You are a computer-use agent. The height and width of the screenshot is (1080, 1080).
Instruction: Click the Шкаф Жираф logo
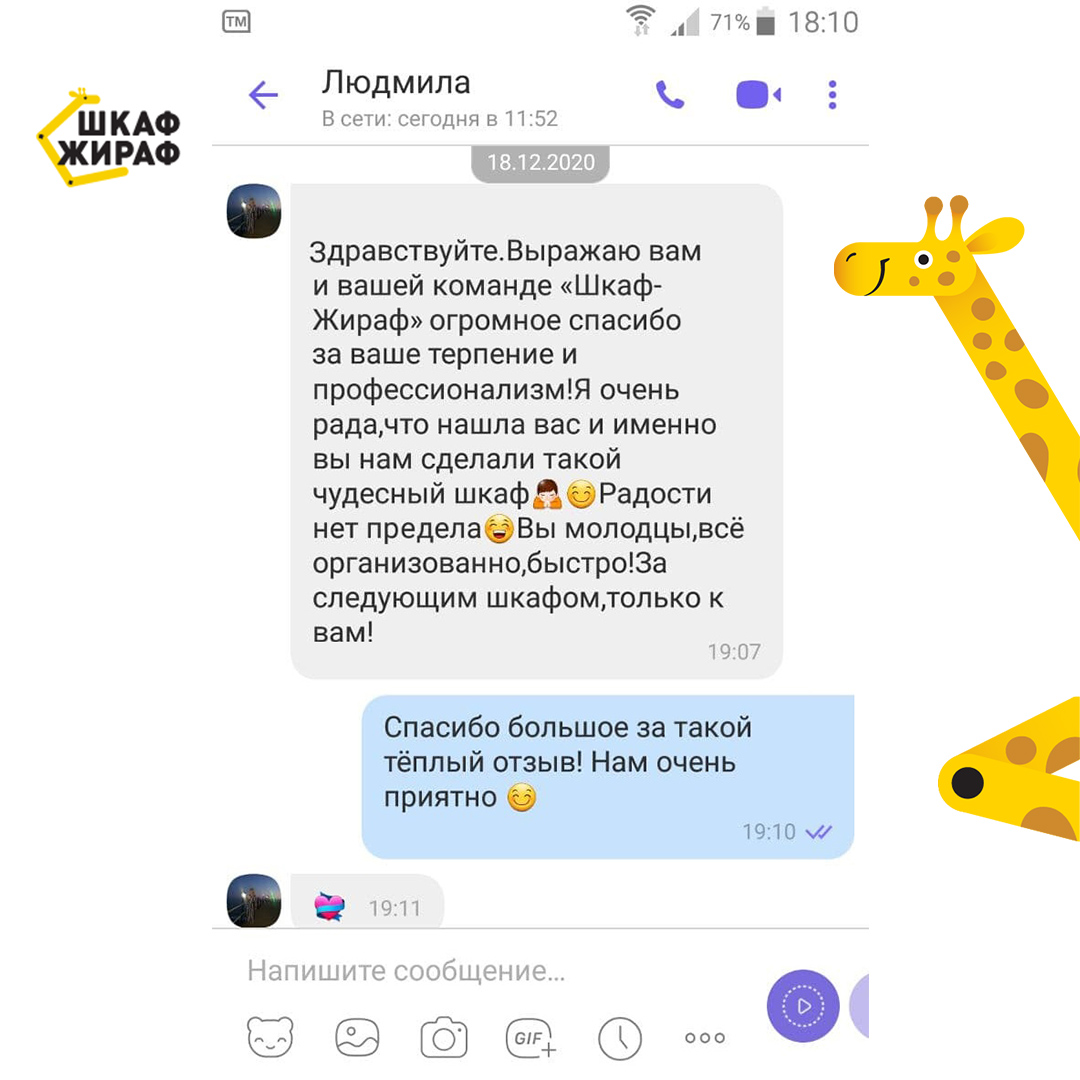point(109,138)
